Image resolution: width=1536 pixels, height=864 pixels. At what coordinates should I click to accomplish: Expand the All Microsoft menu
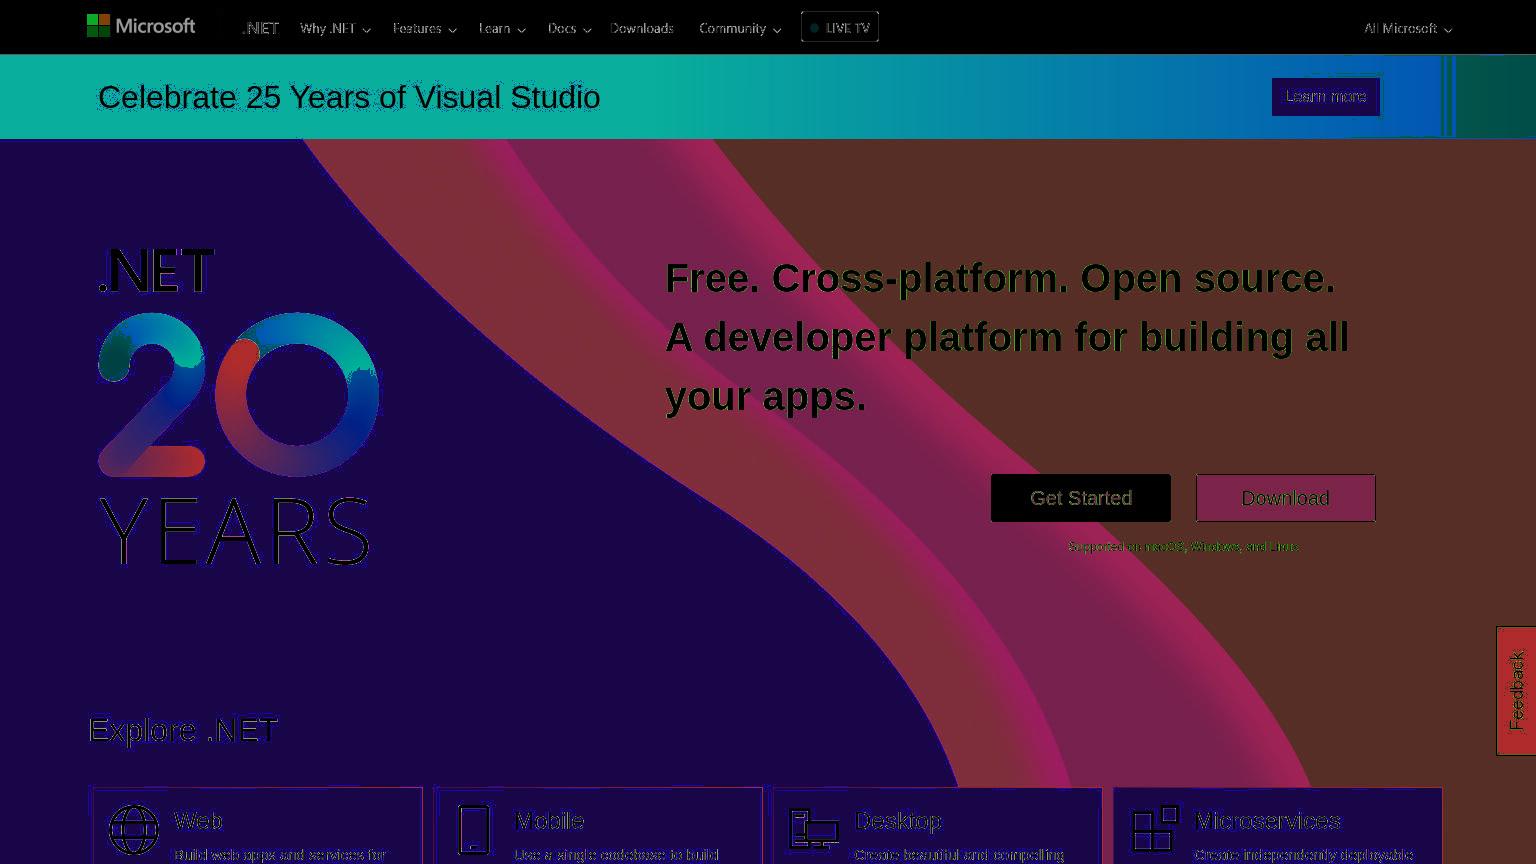(x=1408, y=28)
